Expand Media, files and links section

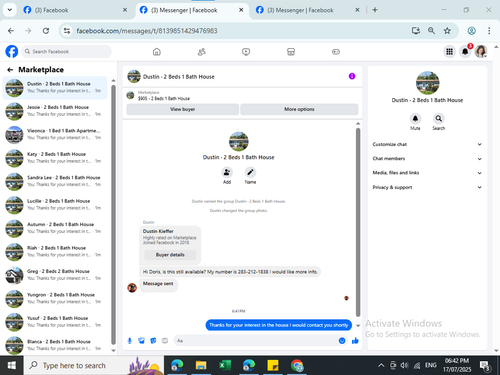tap(427, 173)
